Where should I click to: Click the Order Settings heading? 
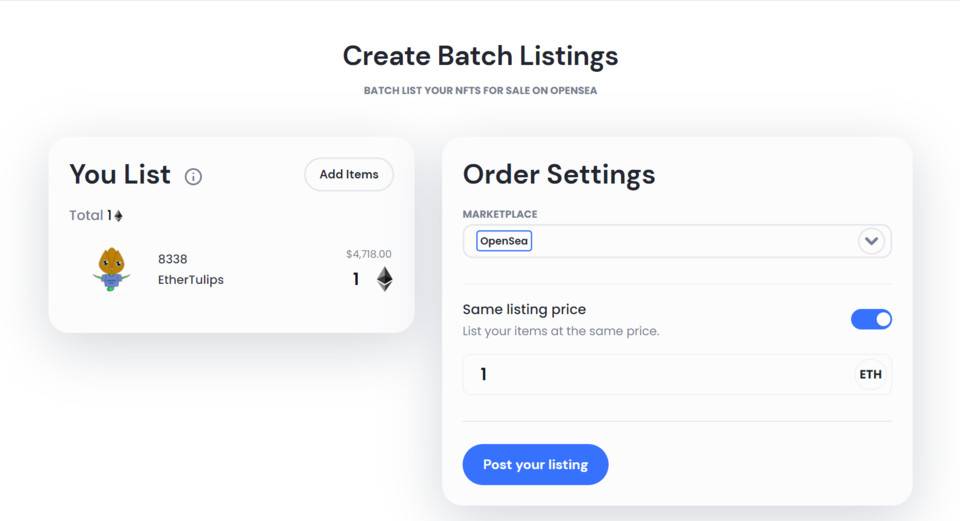coord(559,174)
